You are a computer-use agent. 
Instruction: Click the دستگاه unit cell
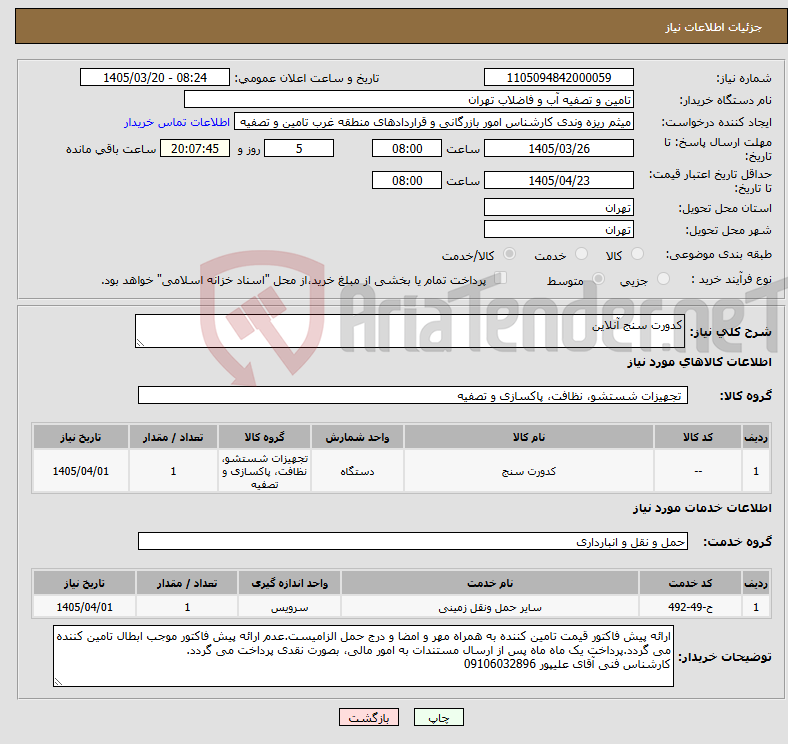click(357, 471)
